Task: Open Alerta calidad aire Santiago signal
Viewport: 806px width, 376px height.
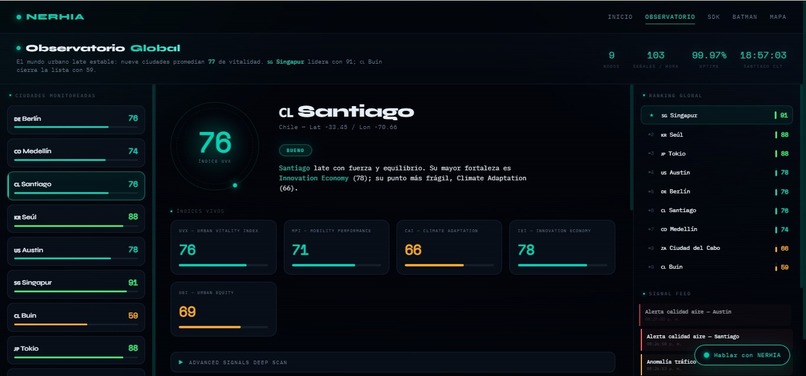Action: [x=716, y=339]
